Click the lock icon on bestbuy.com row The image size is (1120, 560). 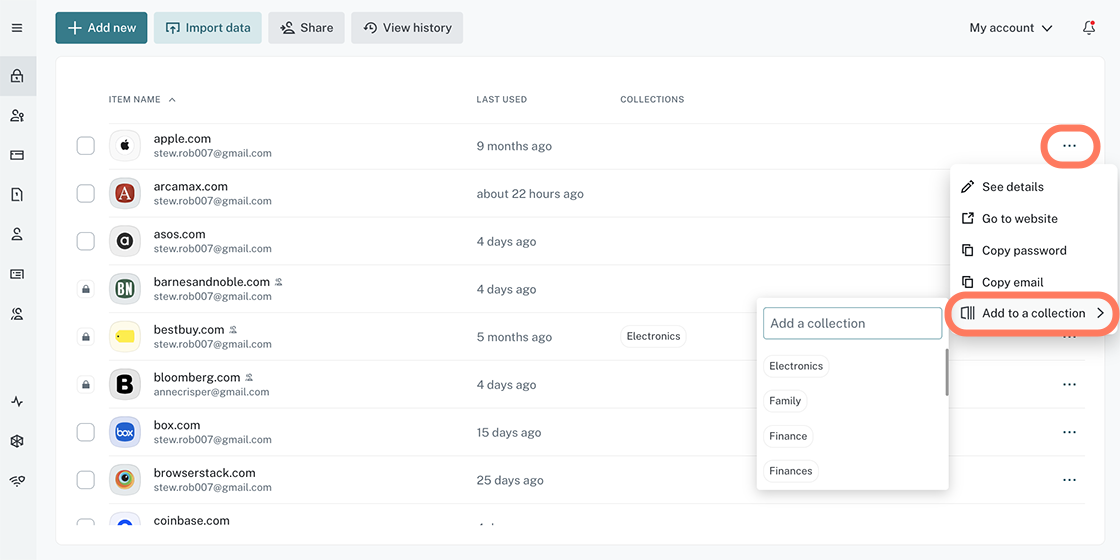[x=86, y=337]
